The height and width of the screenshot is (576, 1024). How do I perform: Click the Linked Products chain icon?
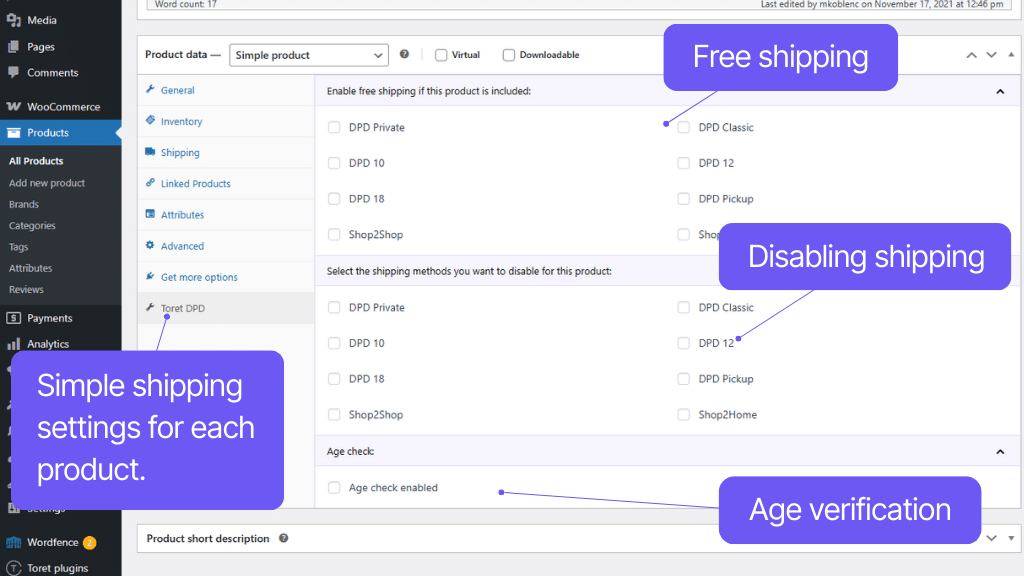pyautogui.click(x=150, y=183)
